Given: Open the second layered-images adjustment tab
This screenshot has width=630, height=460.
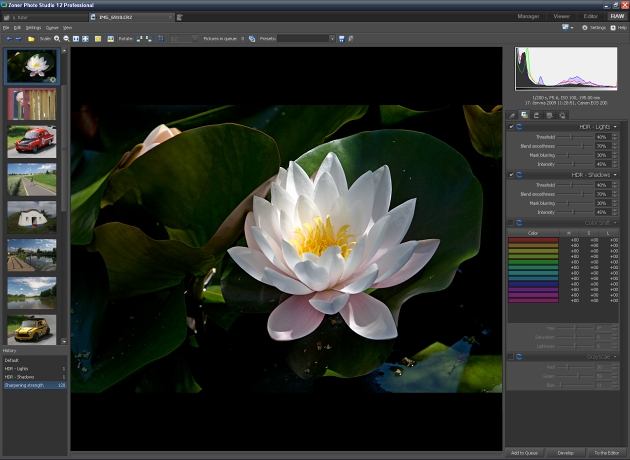Looking at the screenshot, I should [524, 115].
